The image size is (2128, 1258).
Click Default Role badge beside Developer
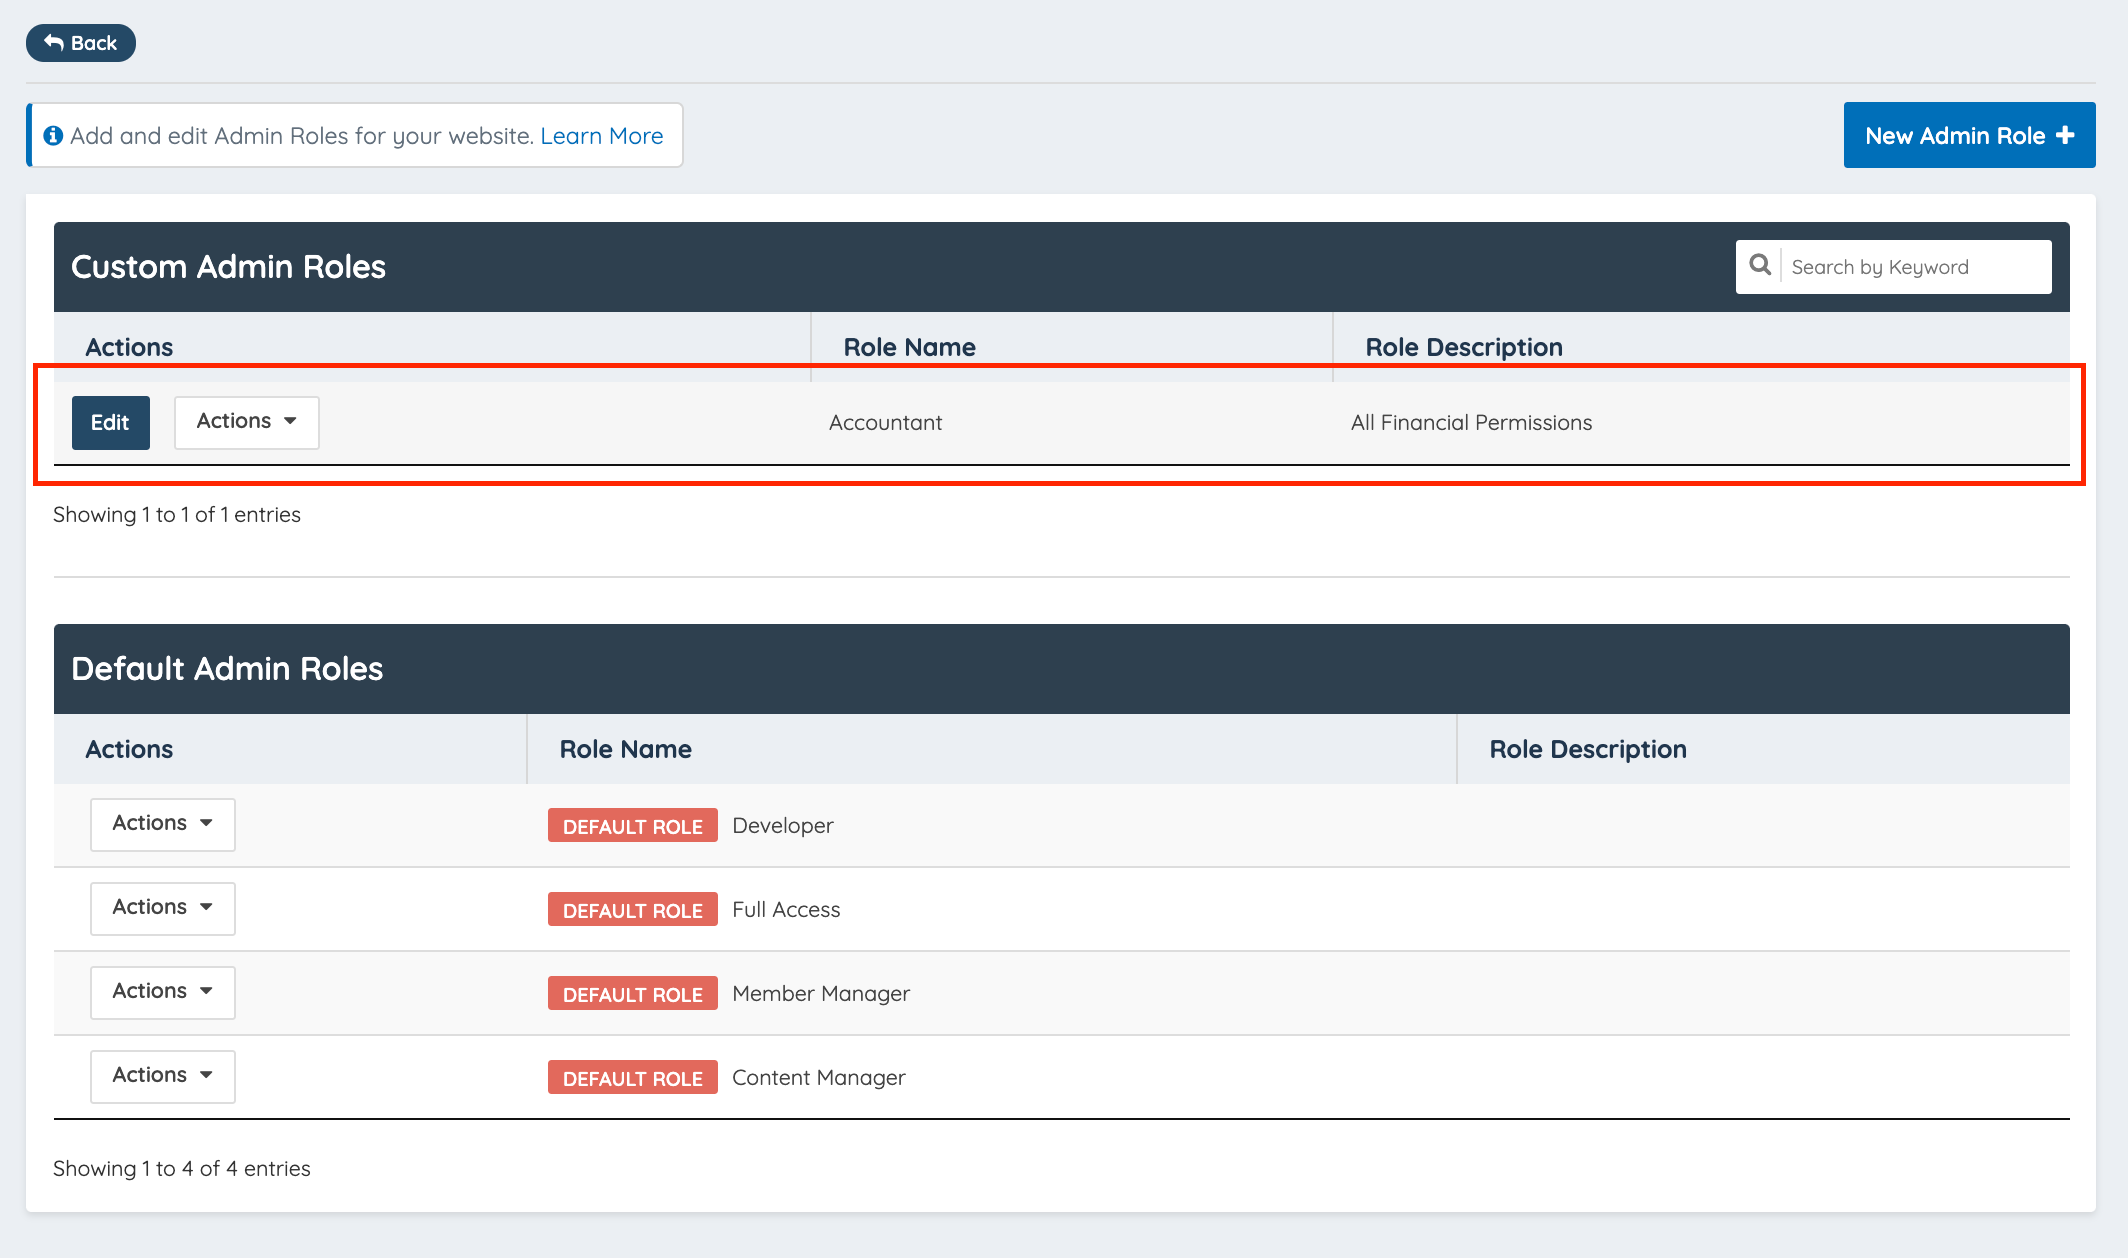632,826
